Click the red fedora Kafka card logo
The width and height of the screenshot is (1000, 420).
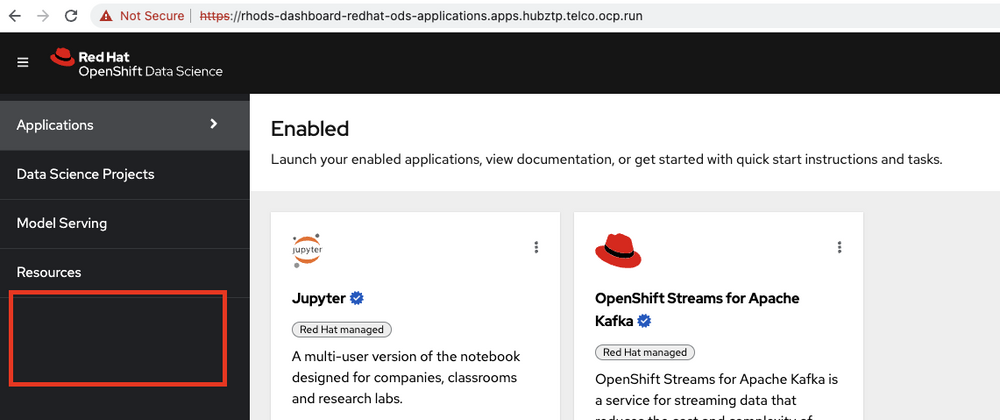pyautogui.click(x=617, y=250)
